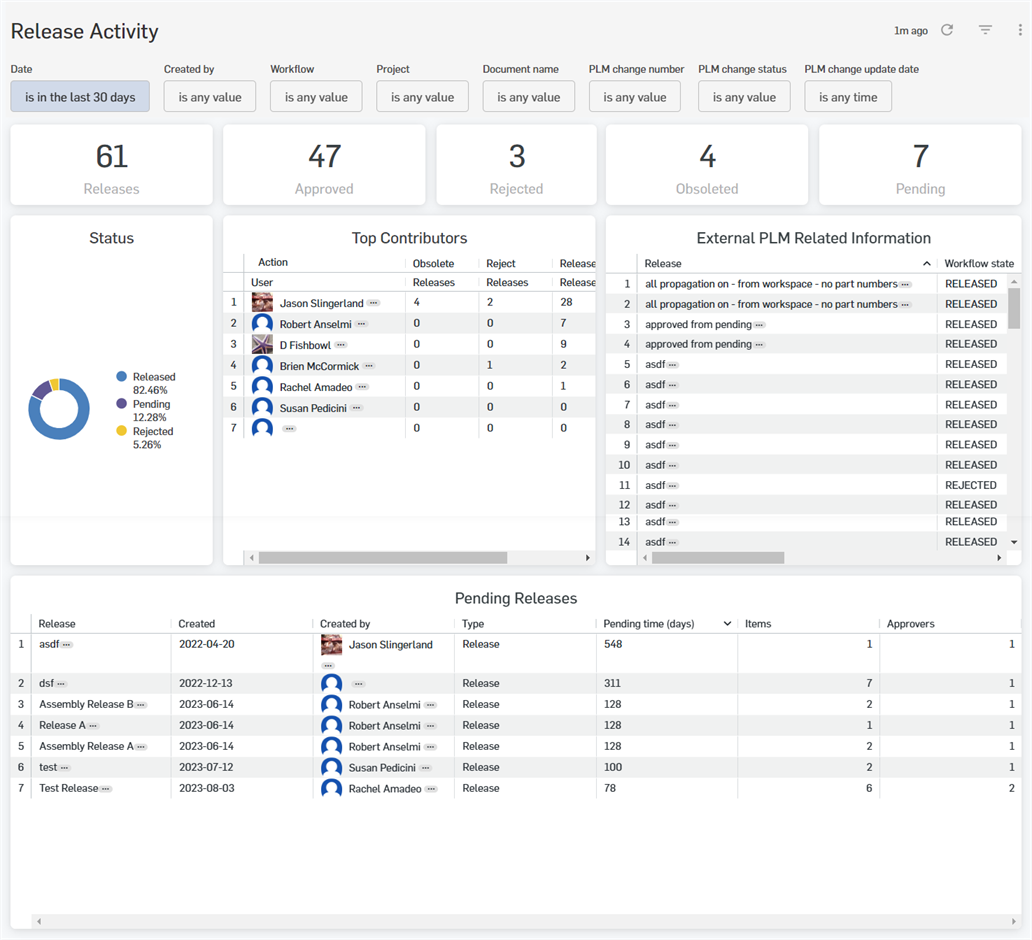The height and width of the screenshot is (940, 1032).
Task: Click the 61 Releases summary tile
Action: pos(112,165)
